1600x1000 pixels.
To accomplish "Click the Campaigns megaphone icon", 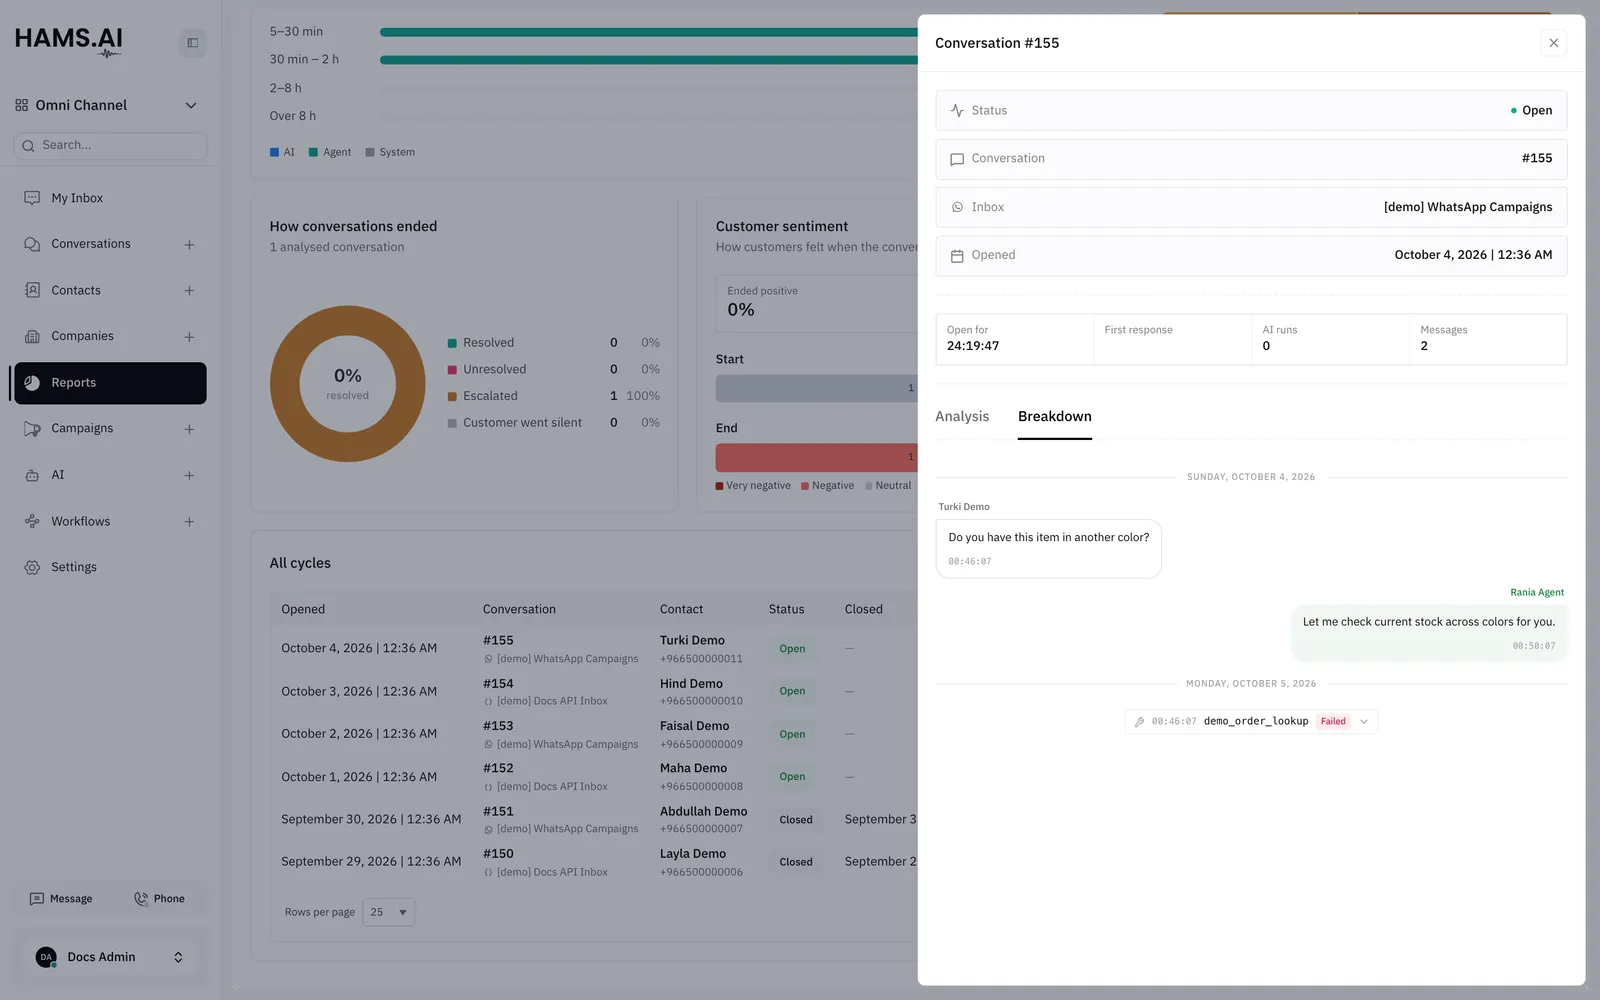I will click(x=32, y=429).
